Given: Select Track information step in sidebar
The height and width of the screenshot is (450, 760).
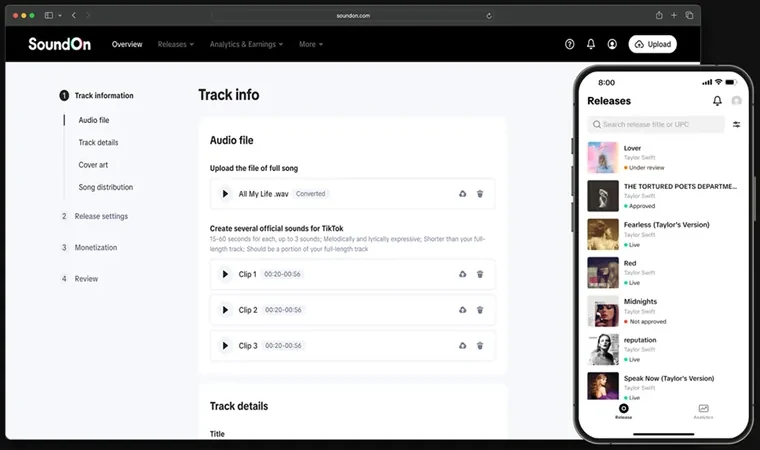Looking at the screenshot, I should click(96, 96).
